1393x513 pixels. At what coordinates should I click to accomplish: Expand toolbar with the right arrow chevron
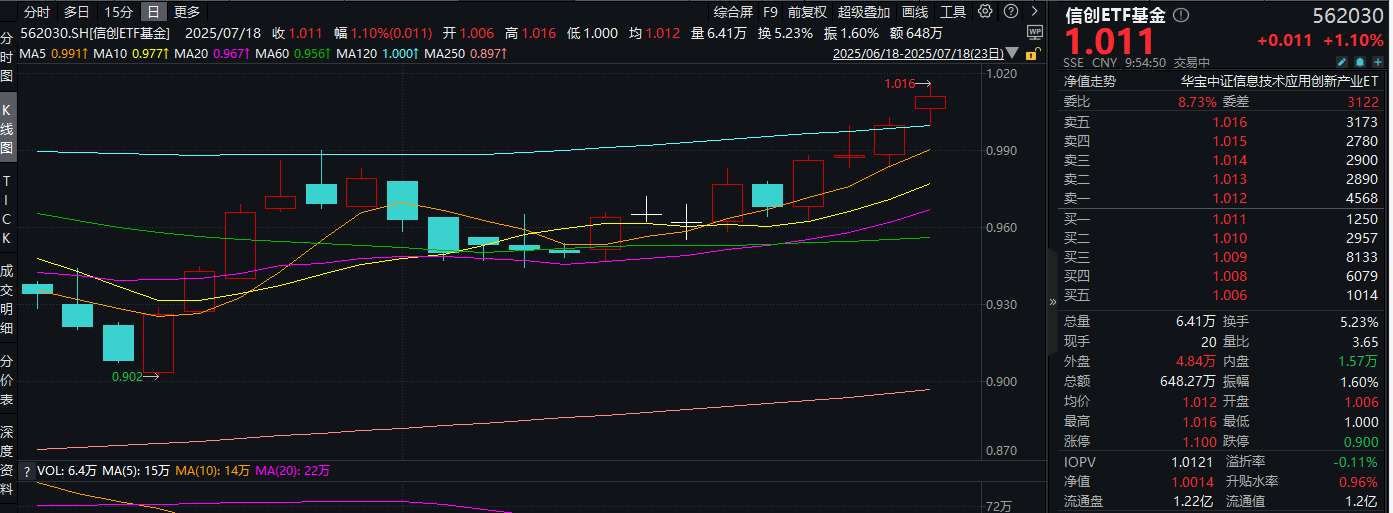pos(1033,12)
